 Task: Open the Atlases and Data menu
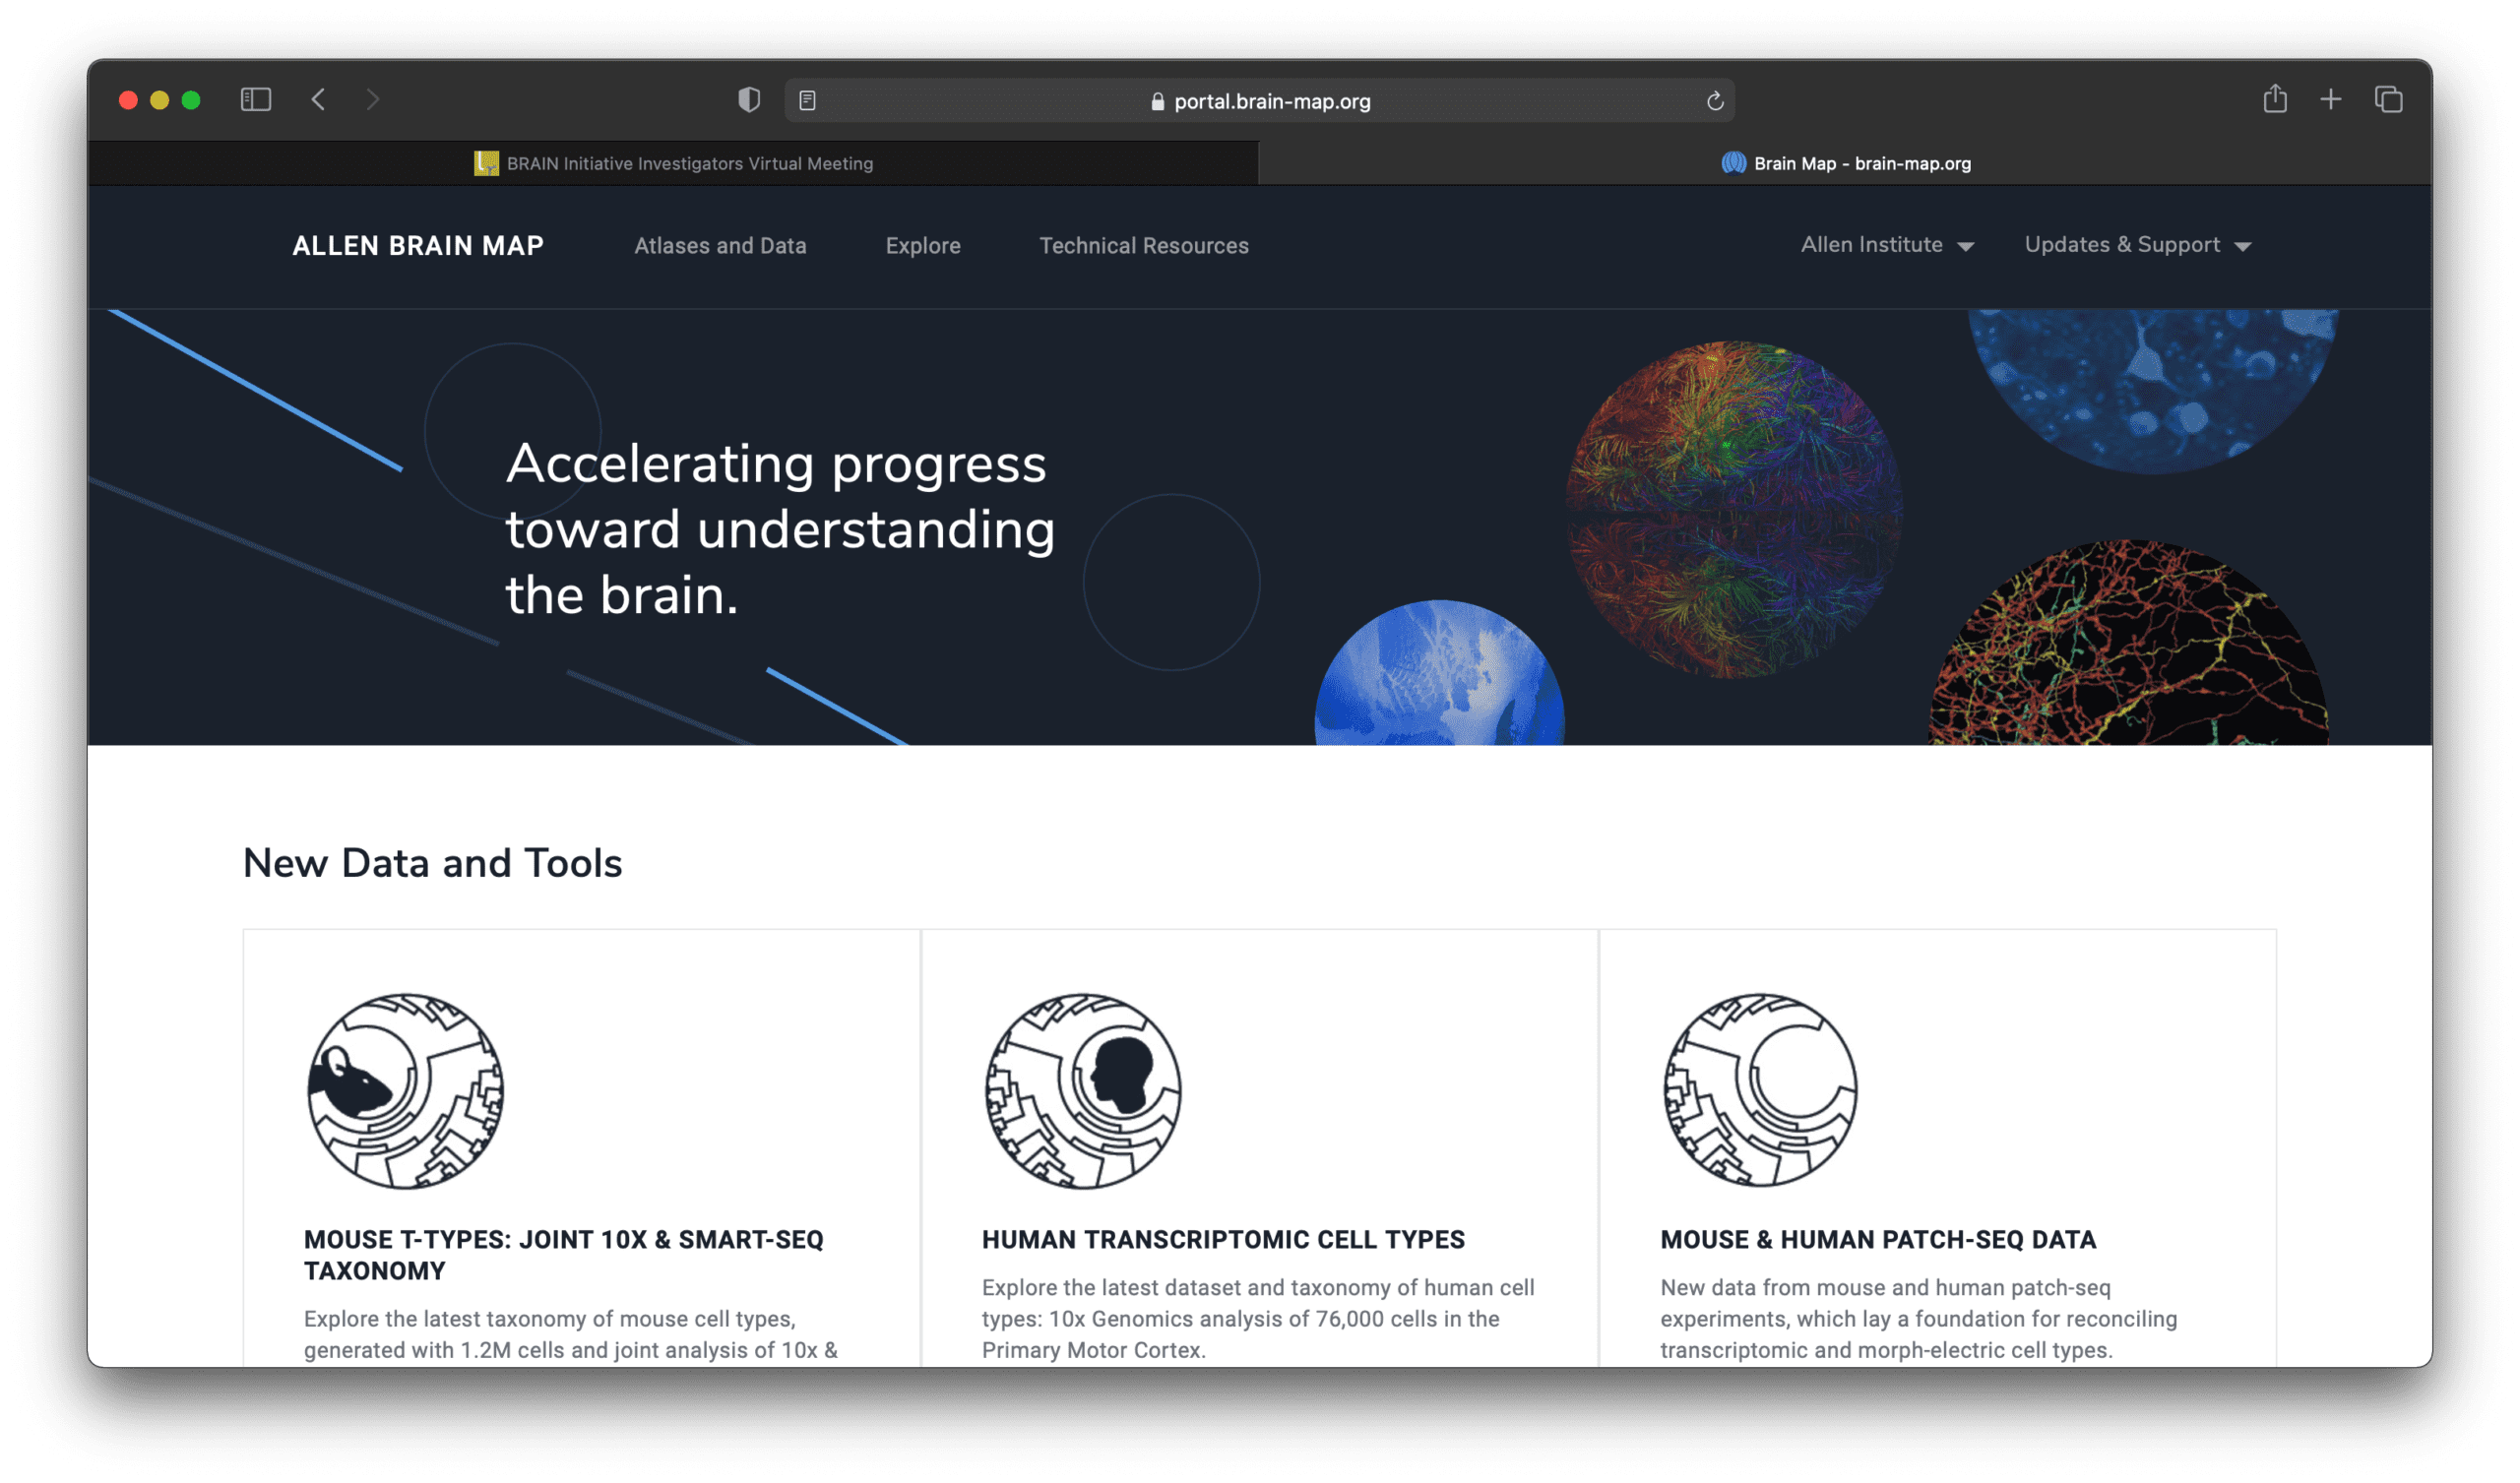(x=720, y=246)
